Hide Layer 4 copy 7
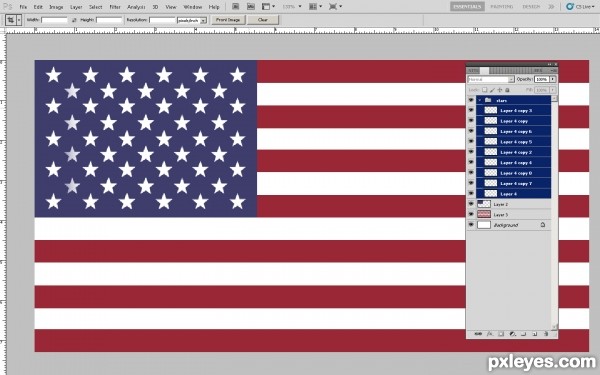Screen dimensions: 600x375 coord(471,183)
